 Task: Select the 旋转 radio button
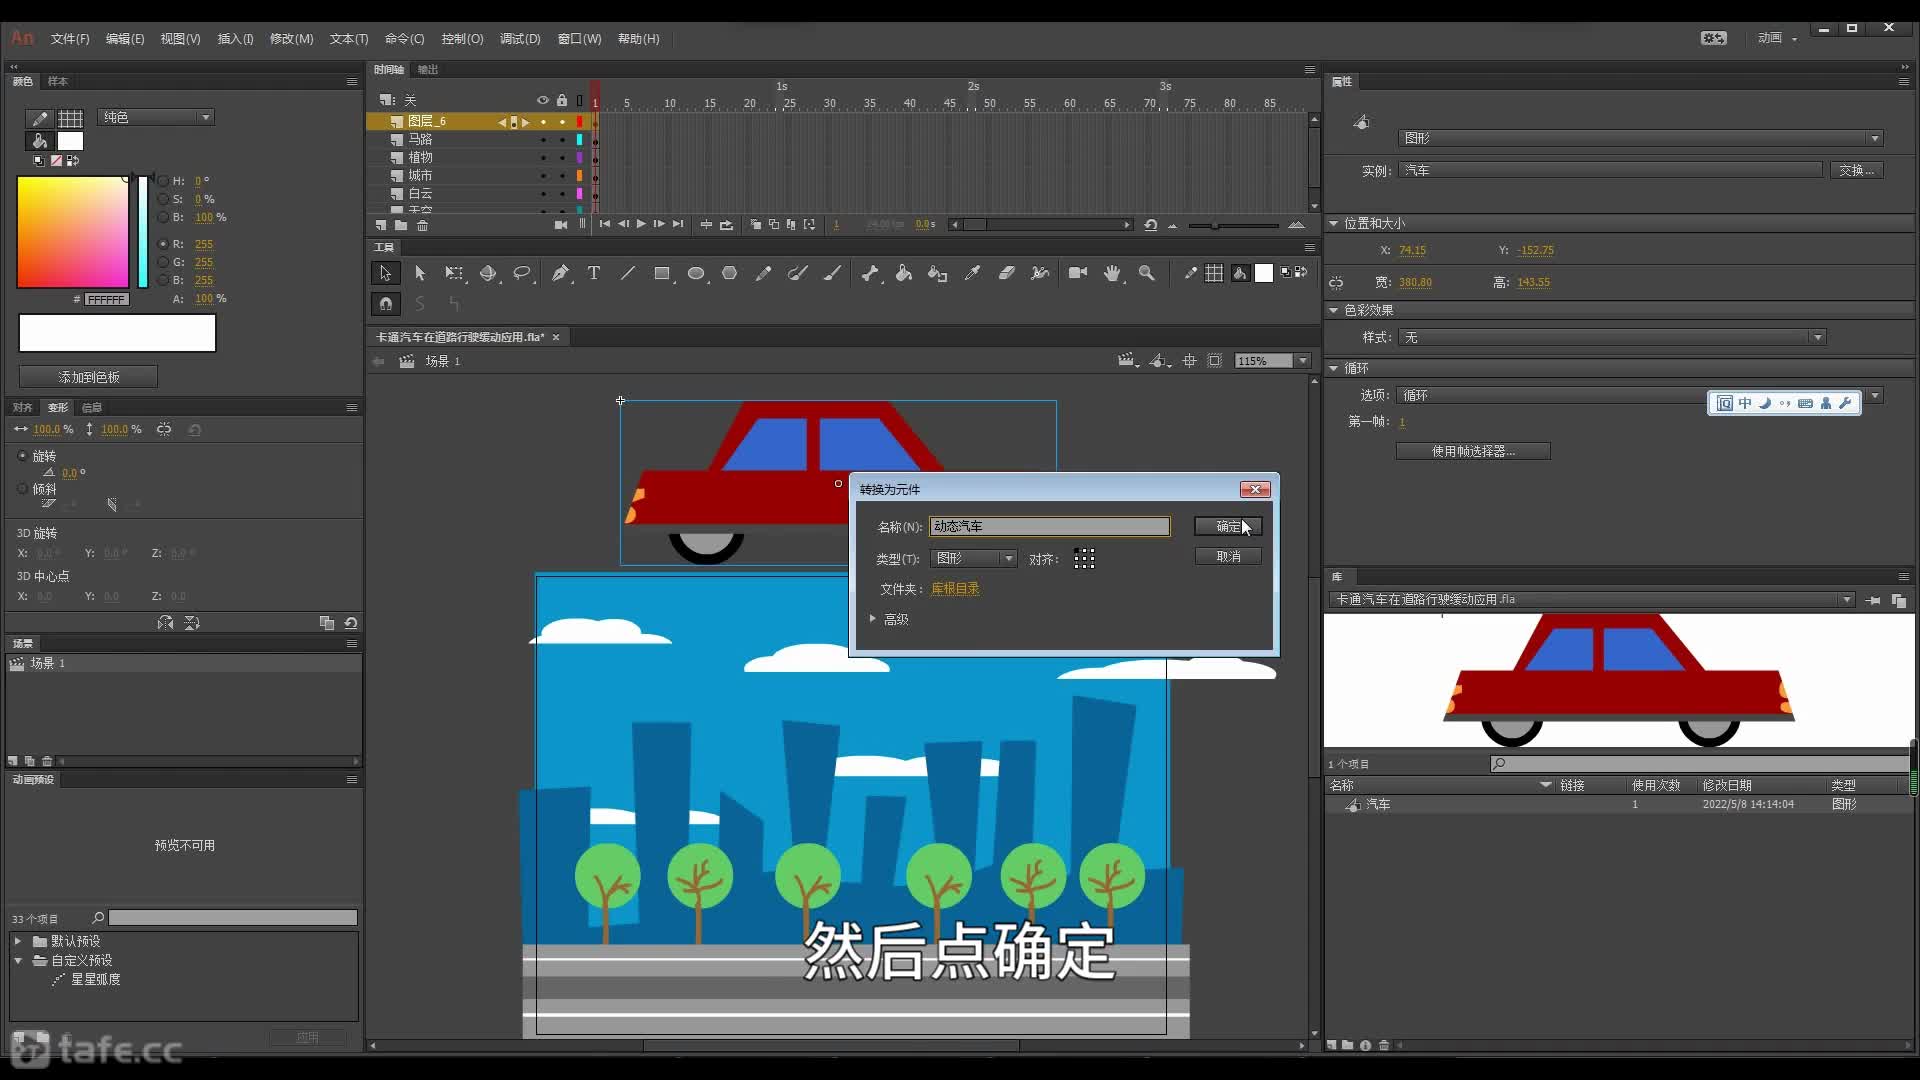[x=23, y=456]
